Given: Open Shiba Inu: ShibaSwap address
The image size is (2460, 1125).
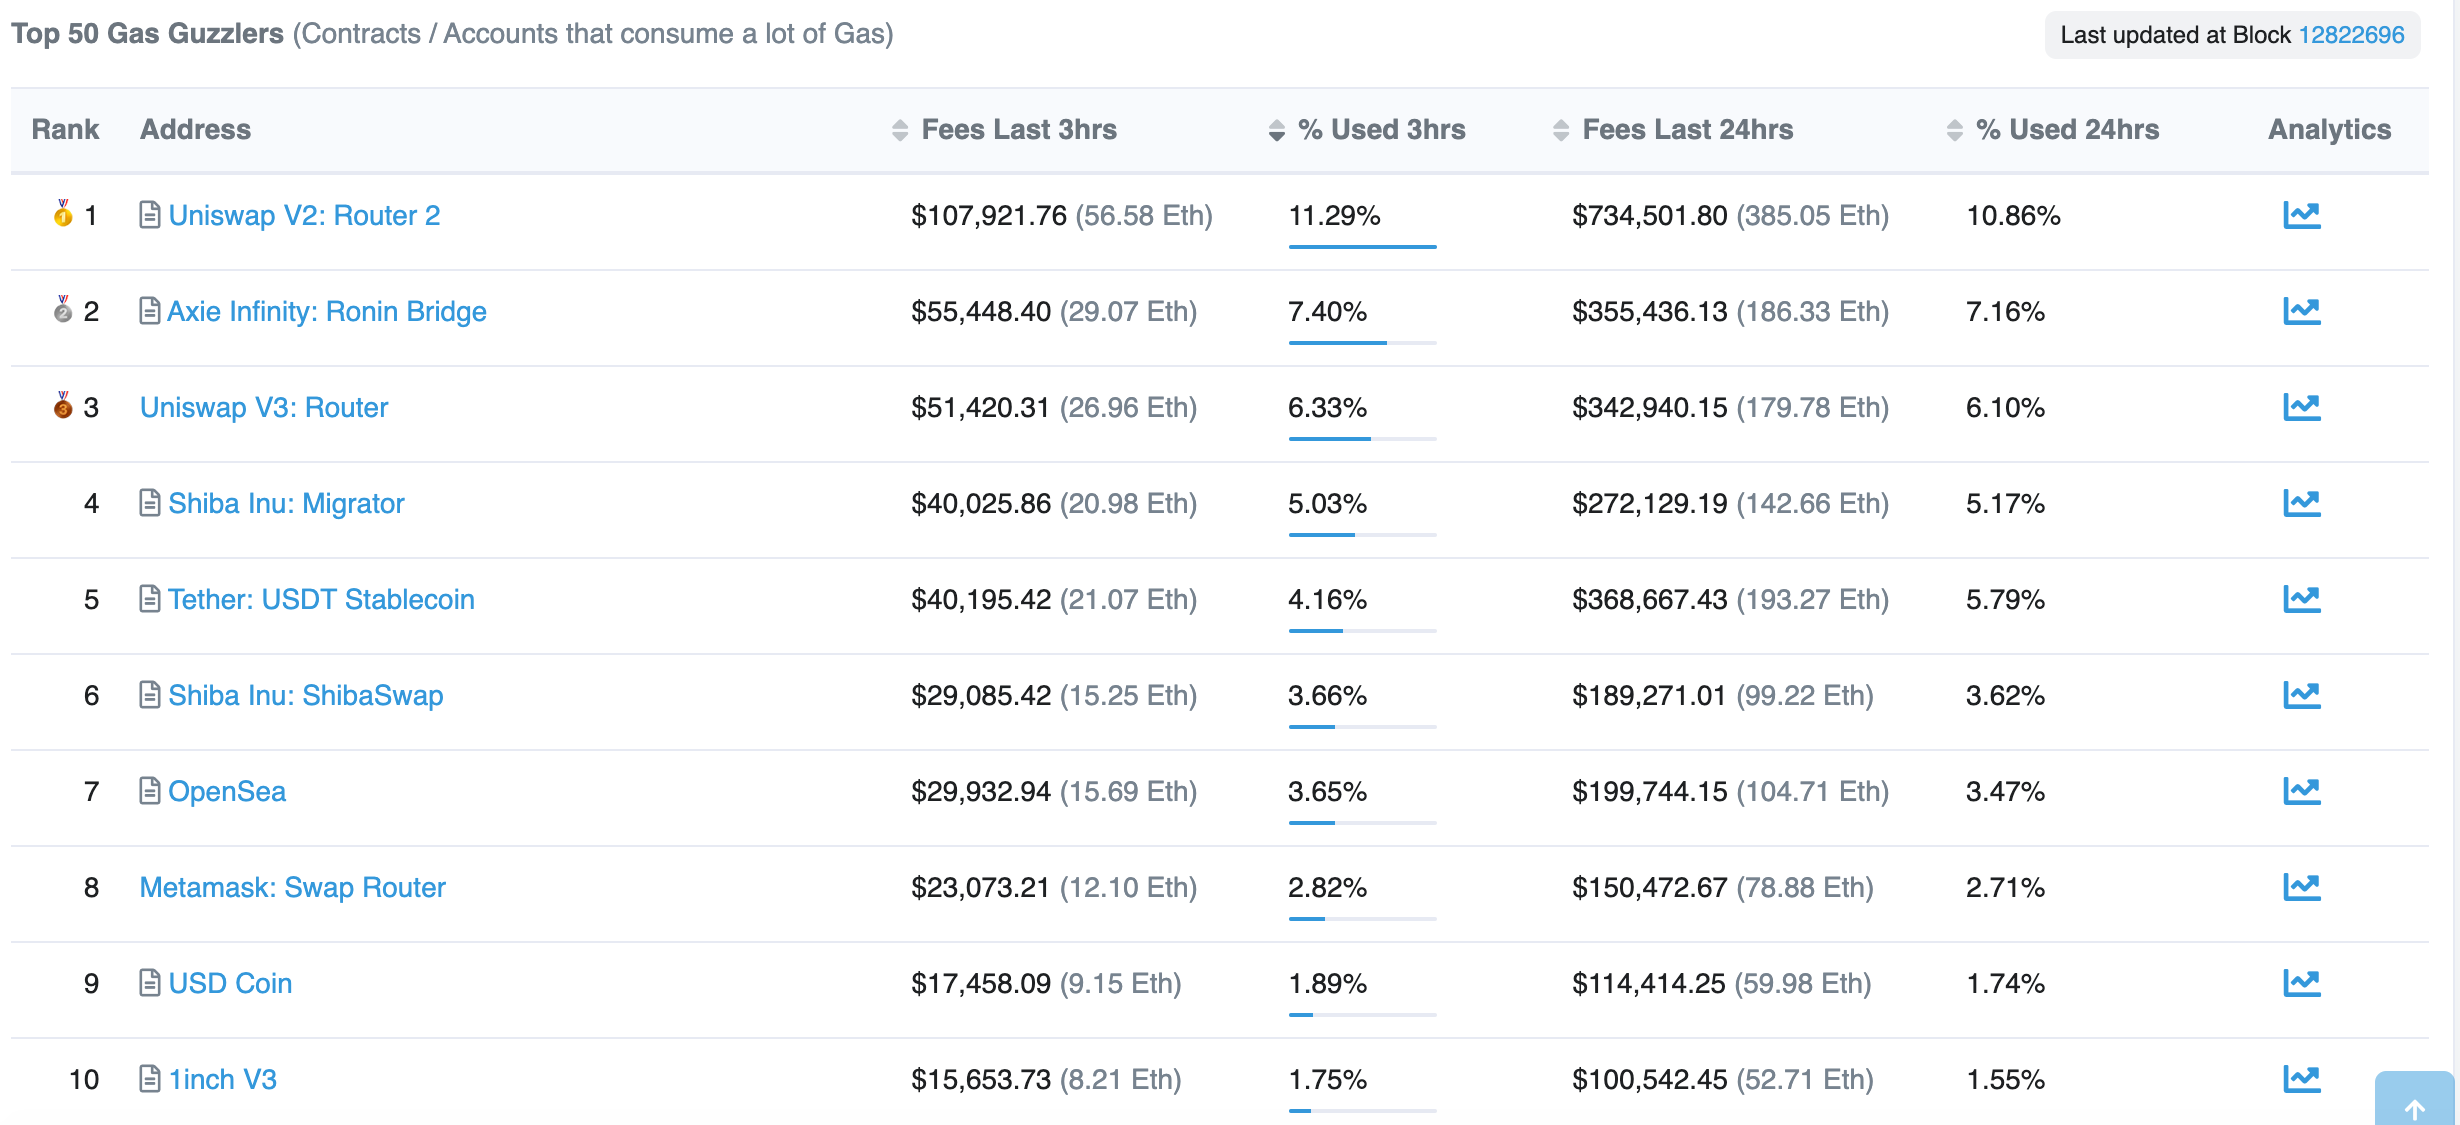Looking at the screenshot, I should pos(306,695).
